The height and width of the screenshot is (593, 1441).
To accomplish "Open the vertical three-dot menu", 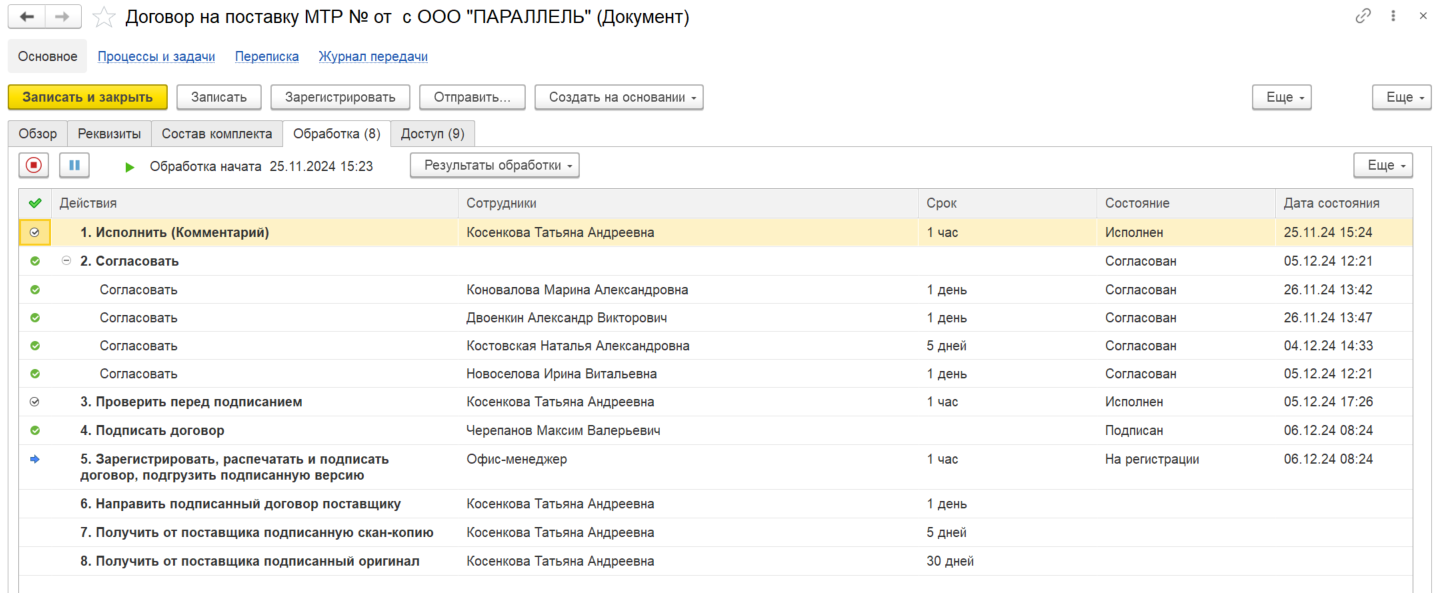I will coord(1393,16).
